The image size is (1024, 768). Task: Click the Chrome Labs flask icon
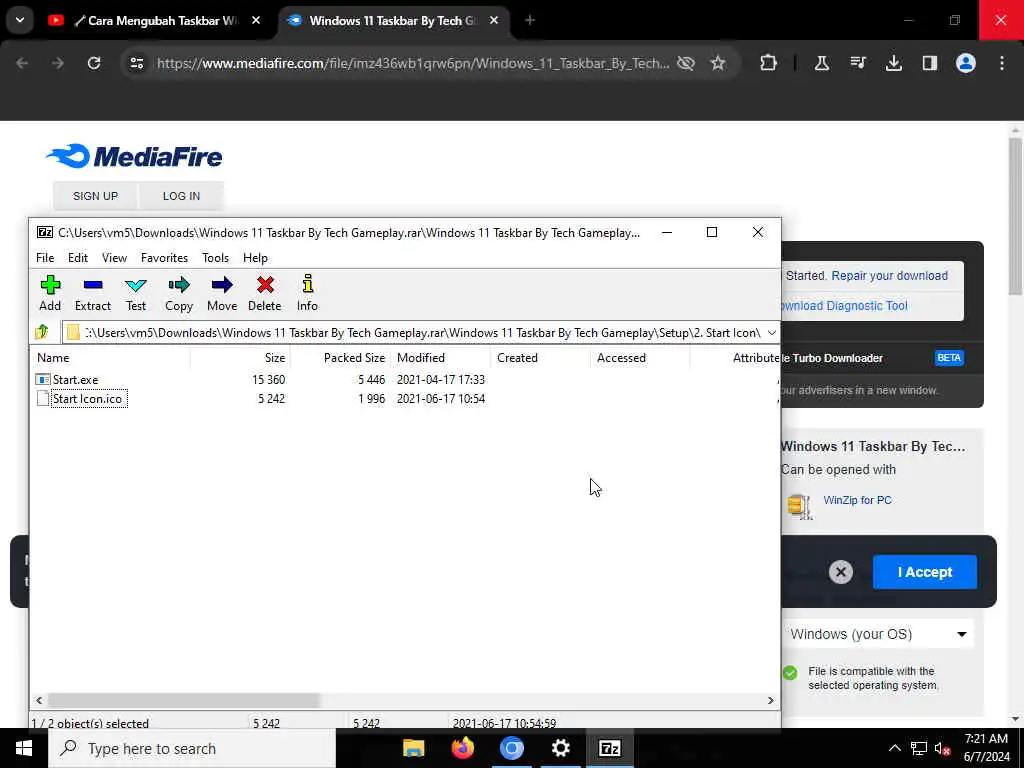822,63
